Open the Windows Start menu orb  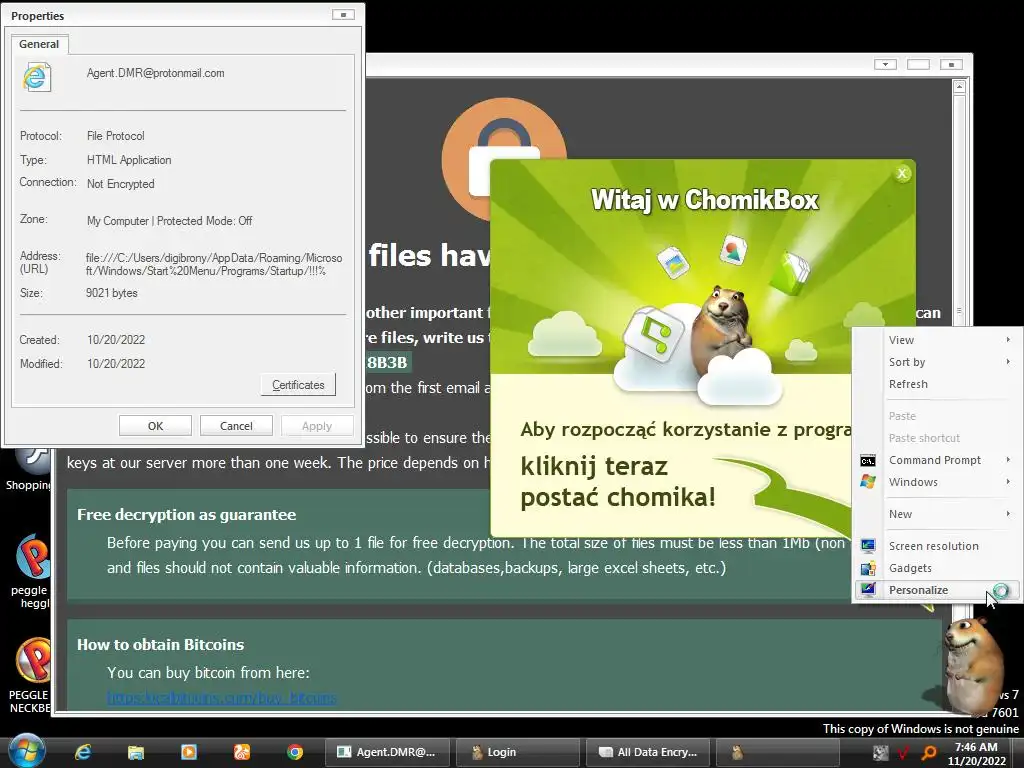pyautogui.click(x=27, y=752)
